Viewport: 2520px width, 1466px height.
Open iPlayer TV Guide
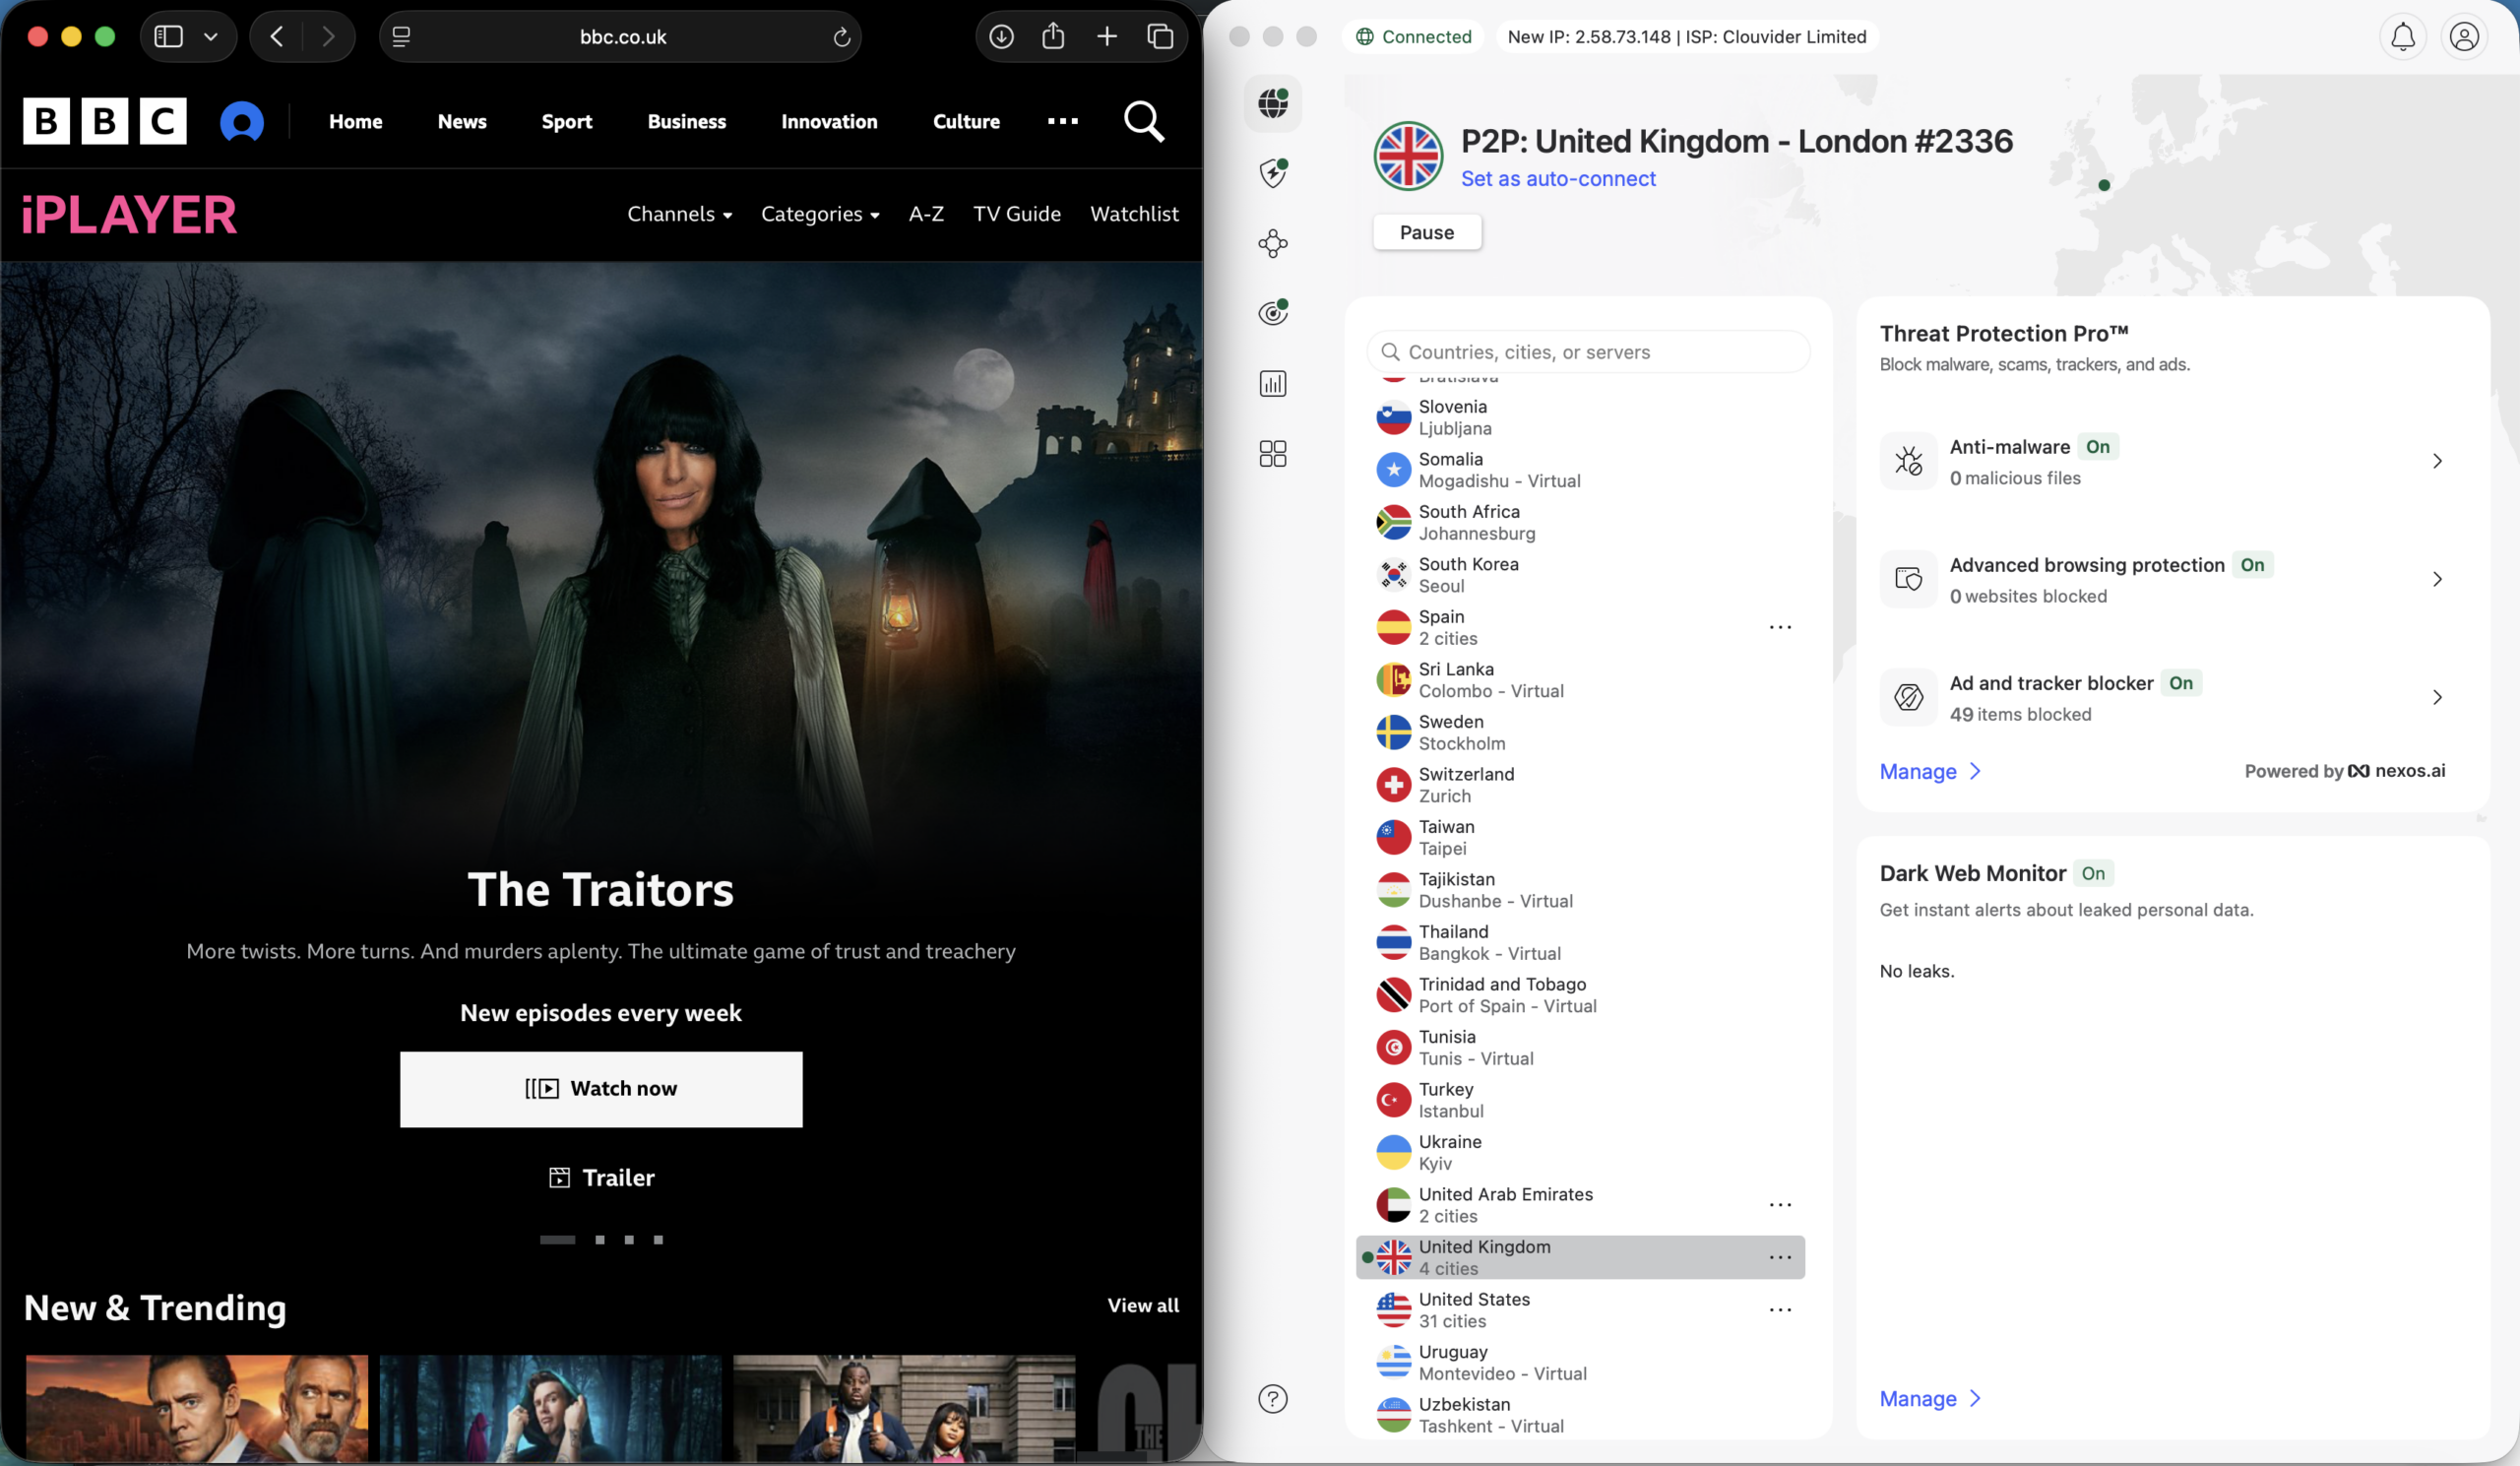pos(1017,214)
